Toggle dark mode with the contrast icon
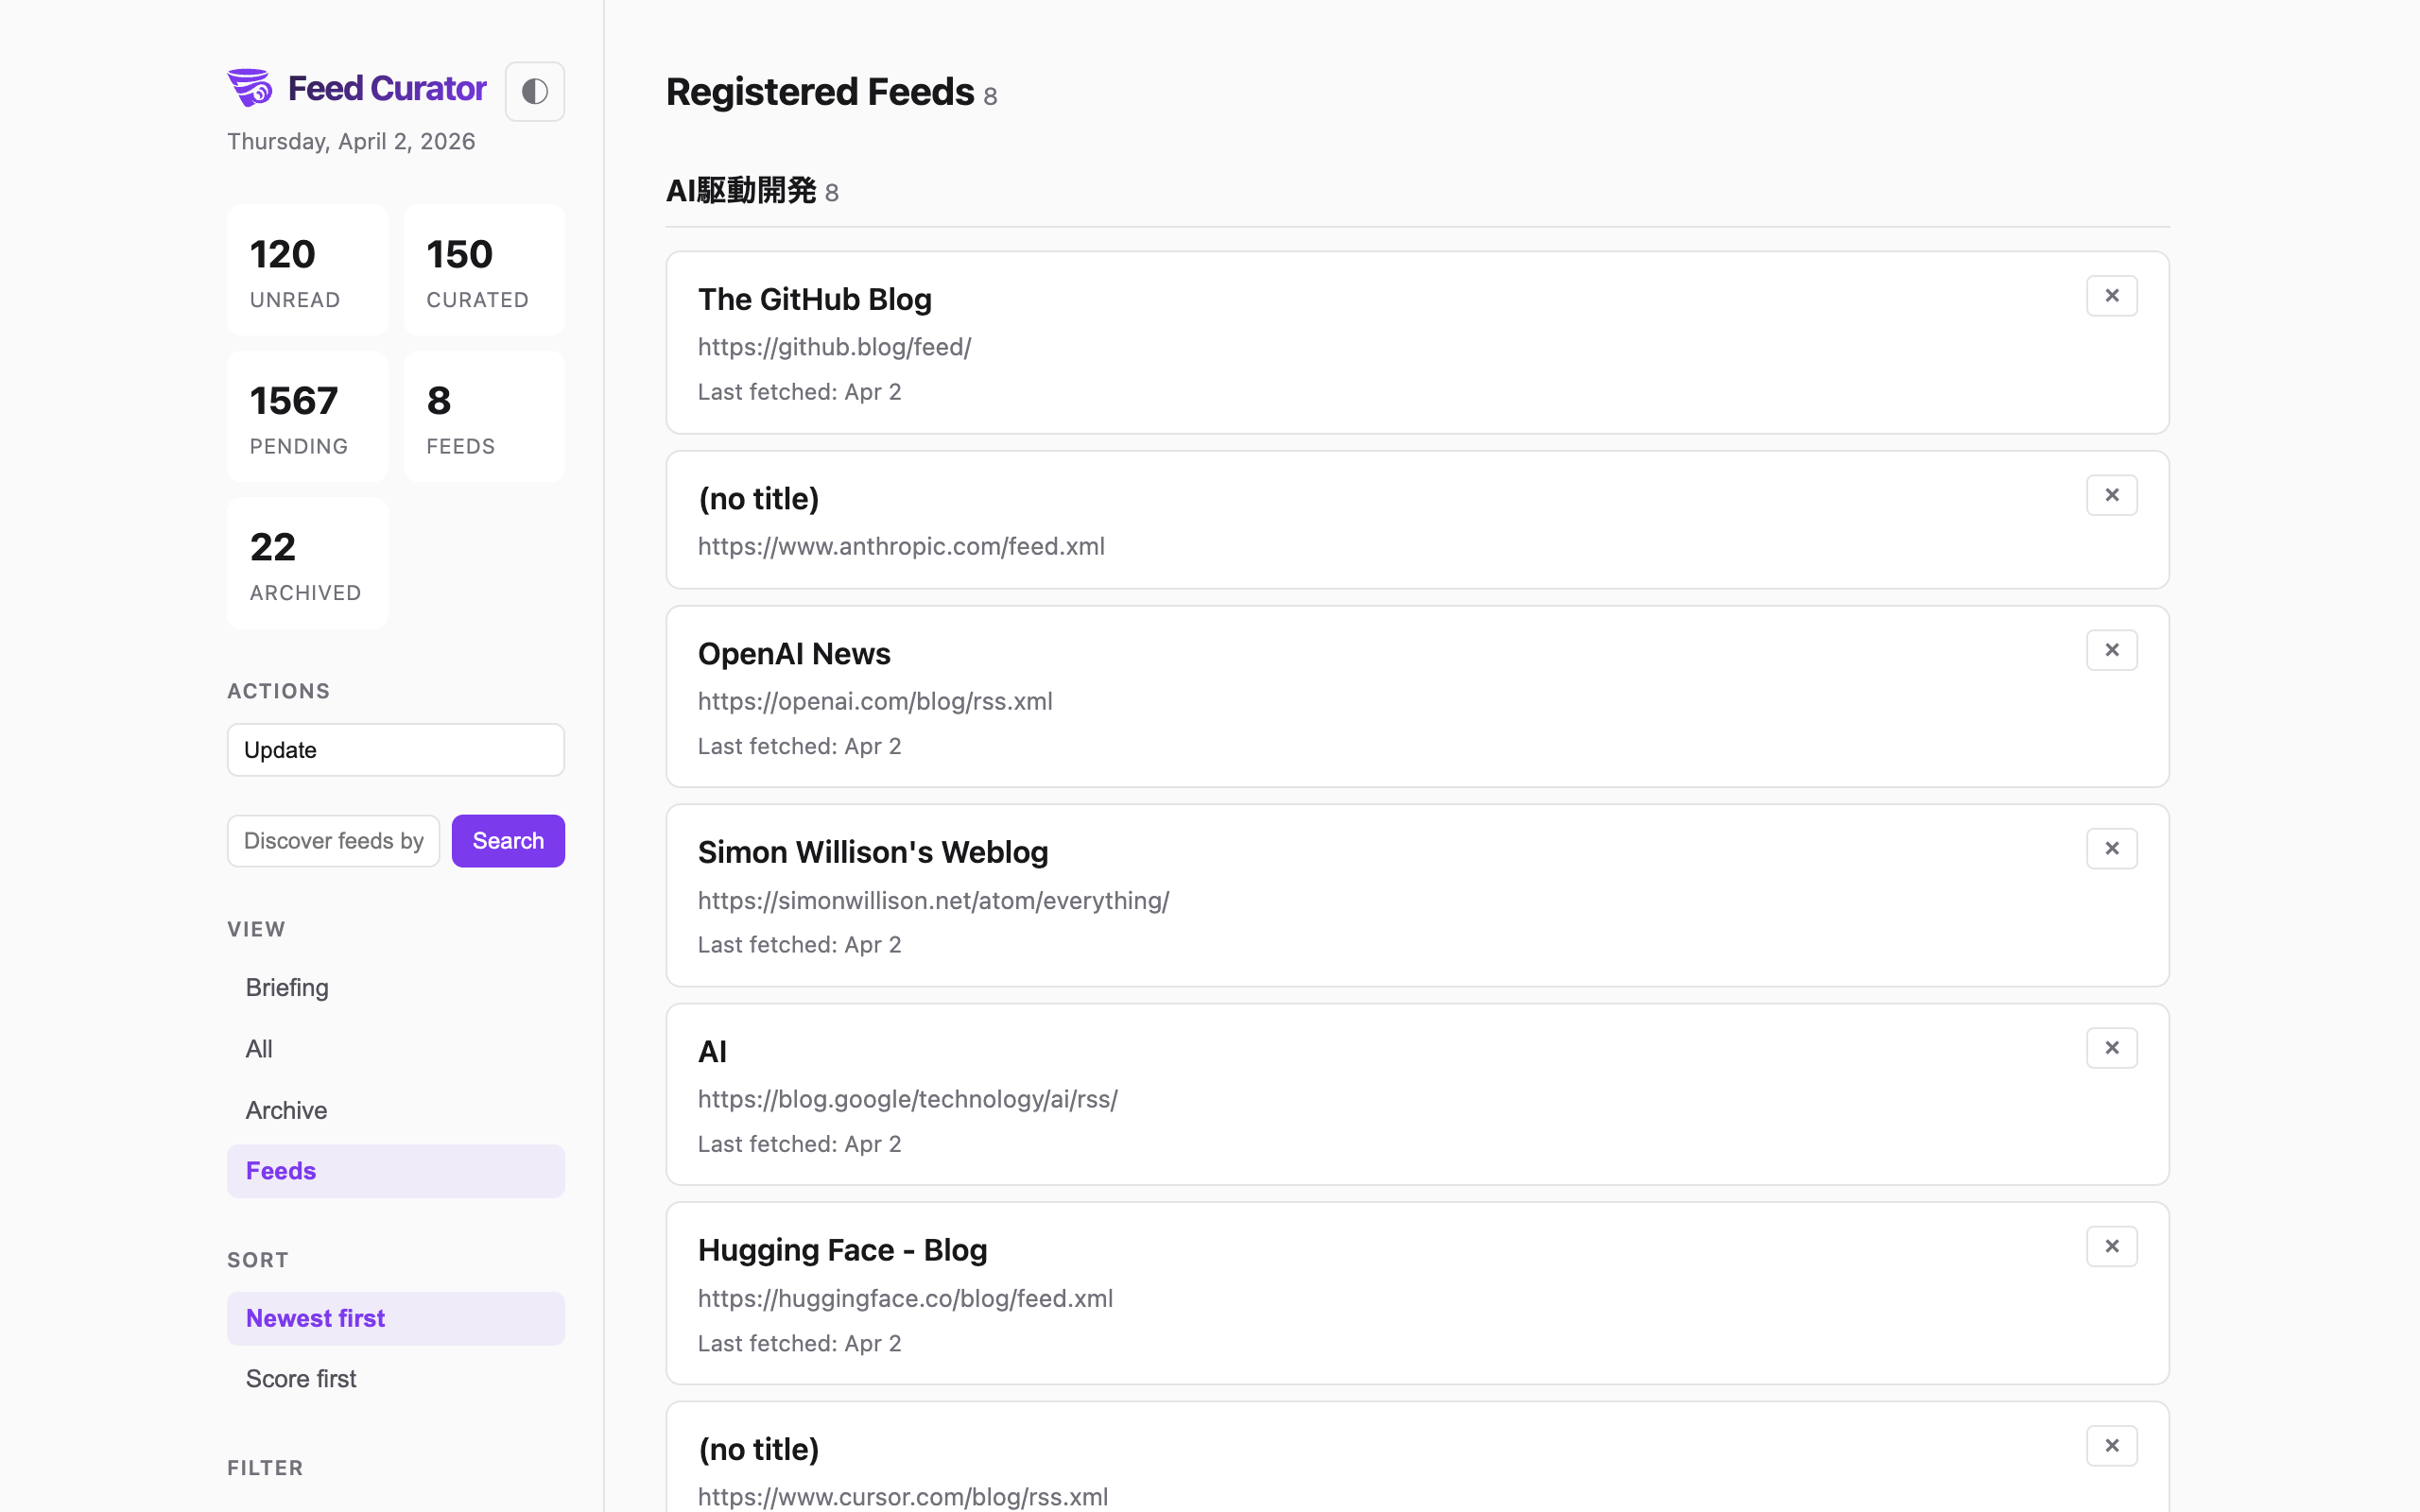This screenshot has height=1512, width=2420. pos(535,90)
